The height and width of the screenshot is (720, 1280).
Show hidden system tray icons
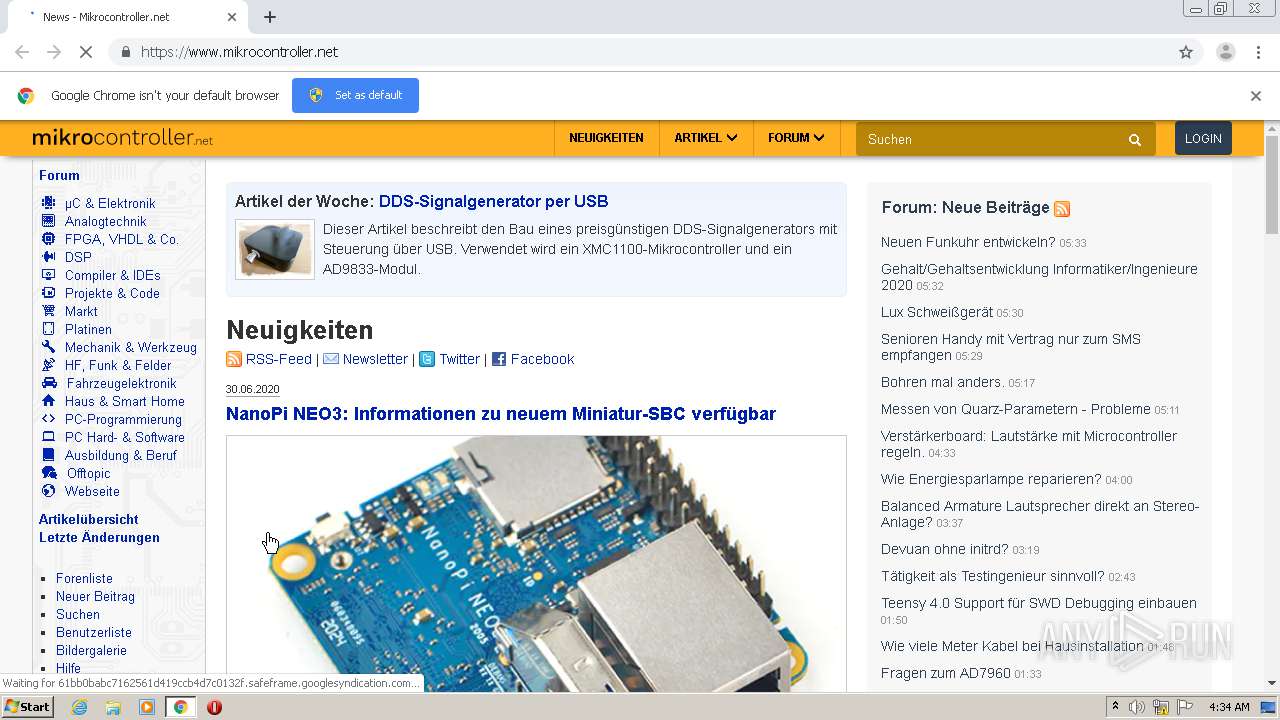click(x=1115, y=707)
